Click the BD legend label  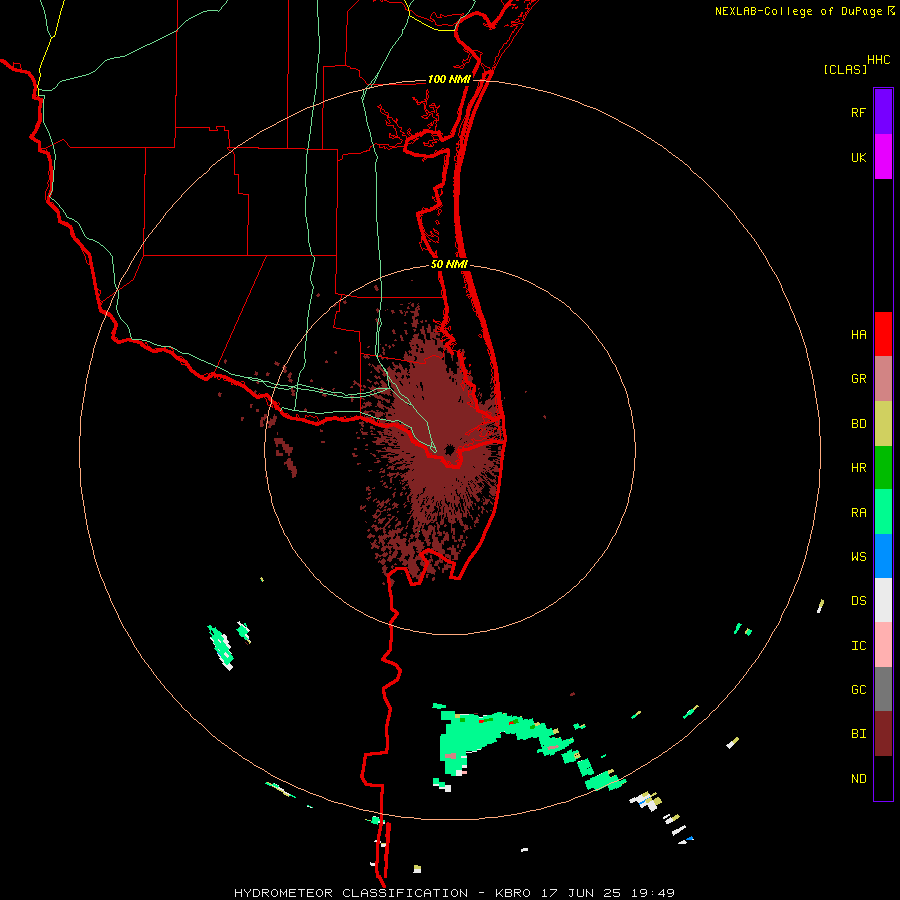tap(858, 423)
